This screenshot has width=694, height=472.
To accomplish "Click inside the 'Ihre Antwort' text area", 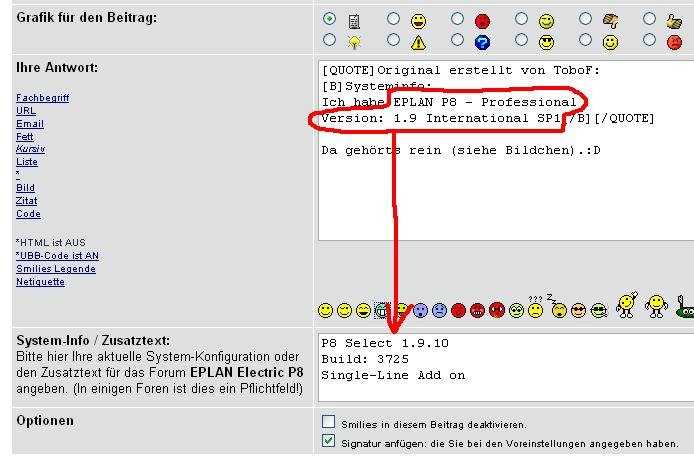I will pyautogui.click(x=506, y=151).
